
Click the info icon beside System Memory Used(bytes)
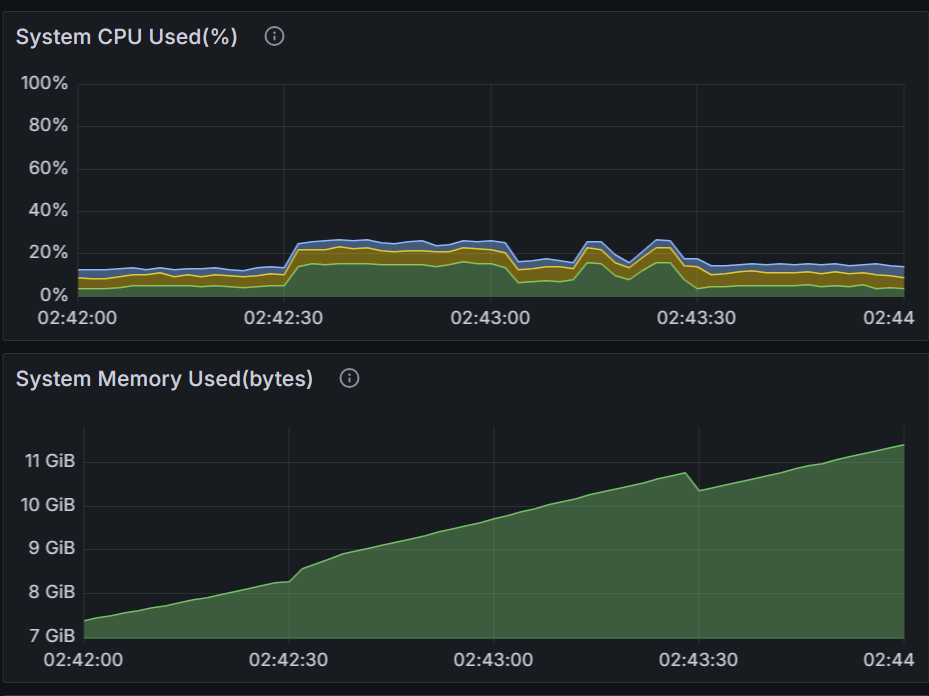pos(349,379)
